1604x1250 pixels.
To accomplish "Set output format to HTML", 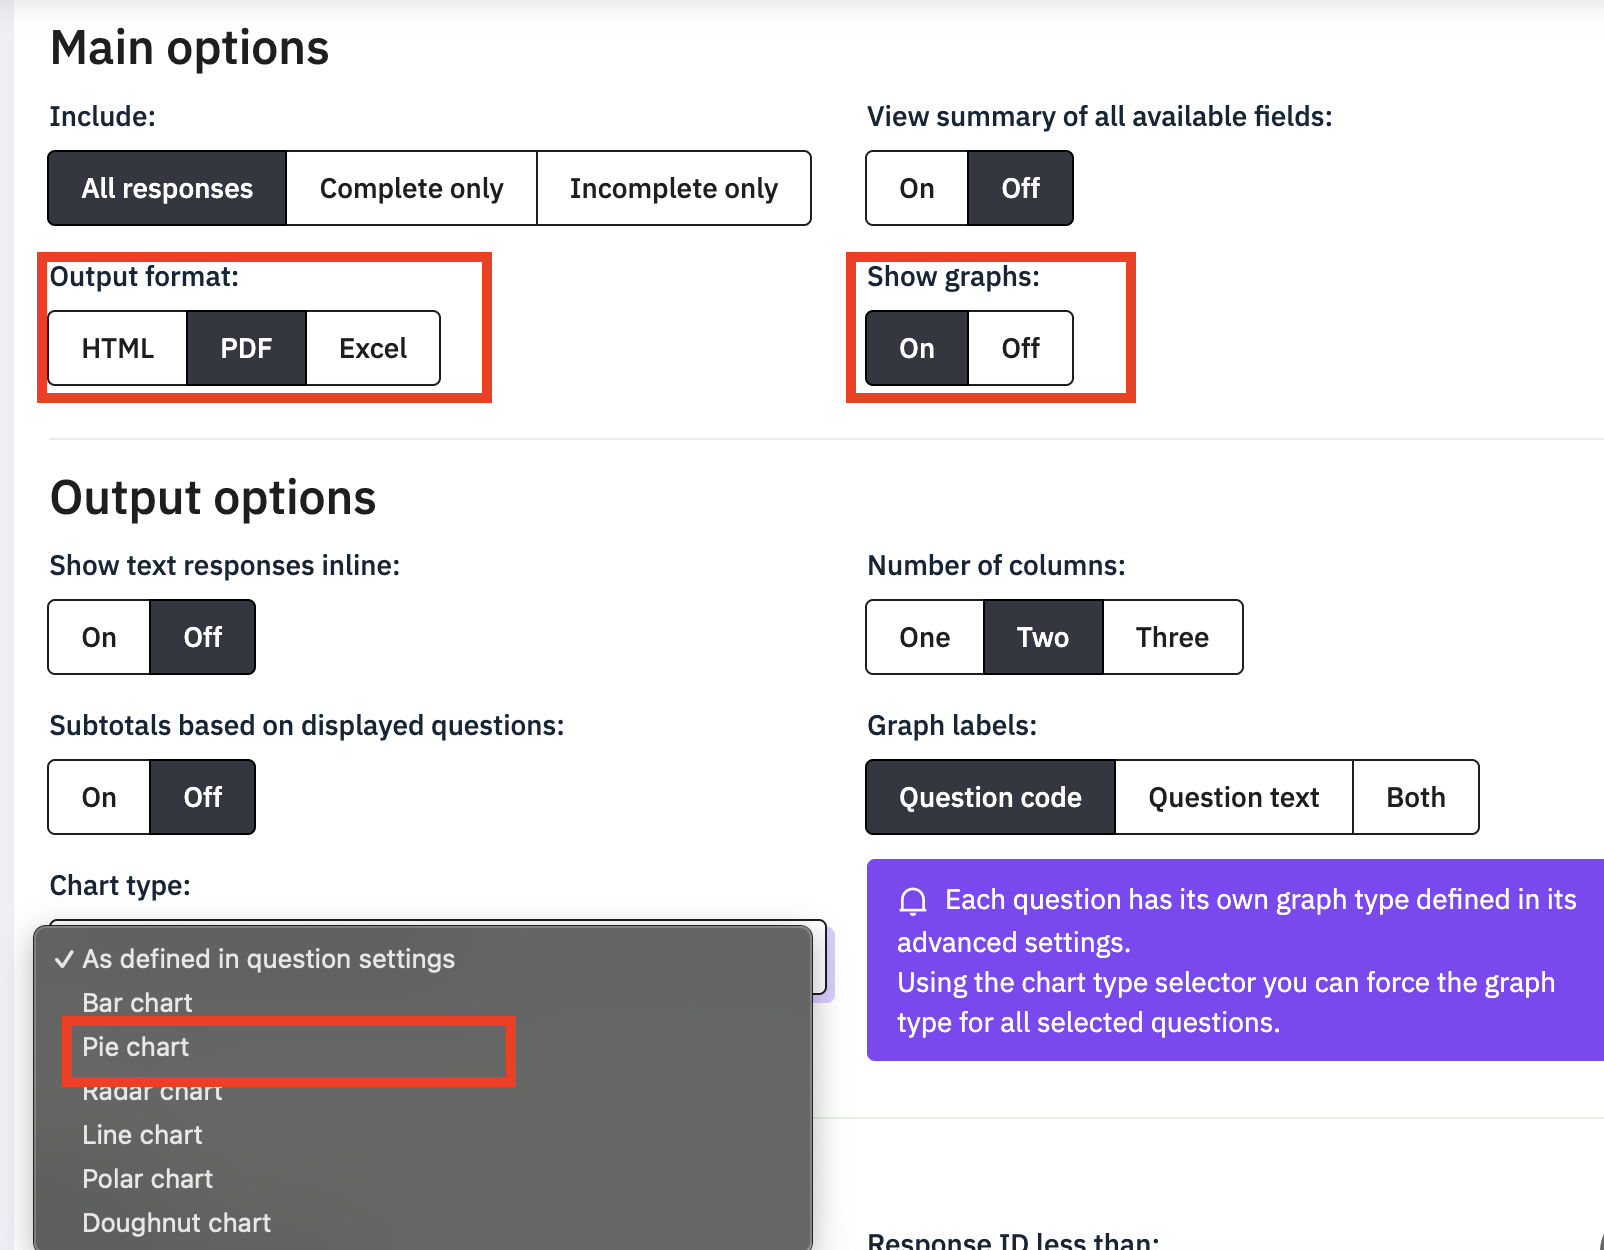I will (118, 348).
